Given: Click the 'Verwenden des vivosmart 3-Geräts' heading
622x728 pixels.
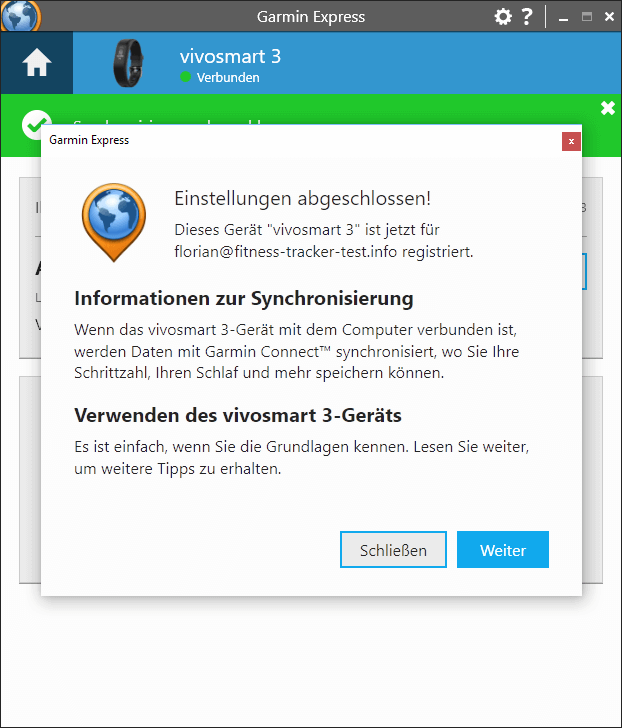Looking at the screenshot, I should click(x=238, y=416).
